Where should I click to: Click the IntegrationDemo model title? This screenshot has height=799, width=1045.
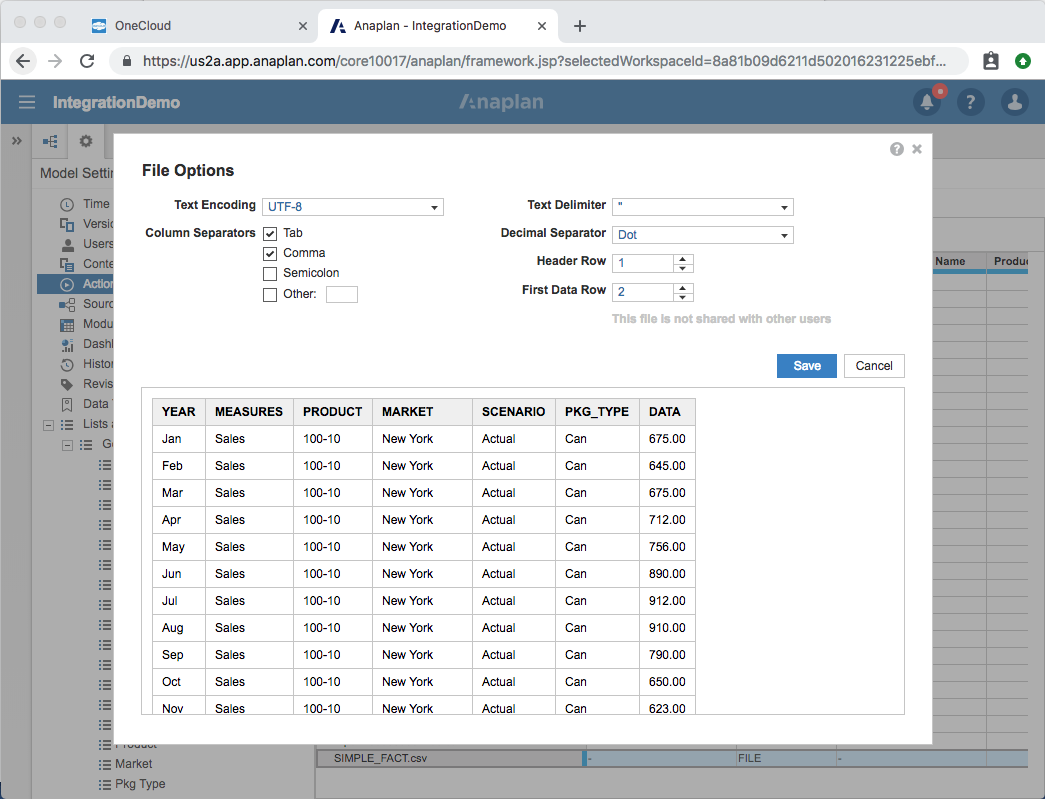(x=116, y=102)
